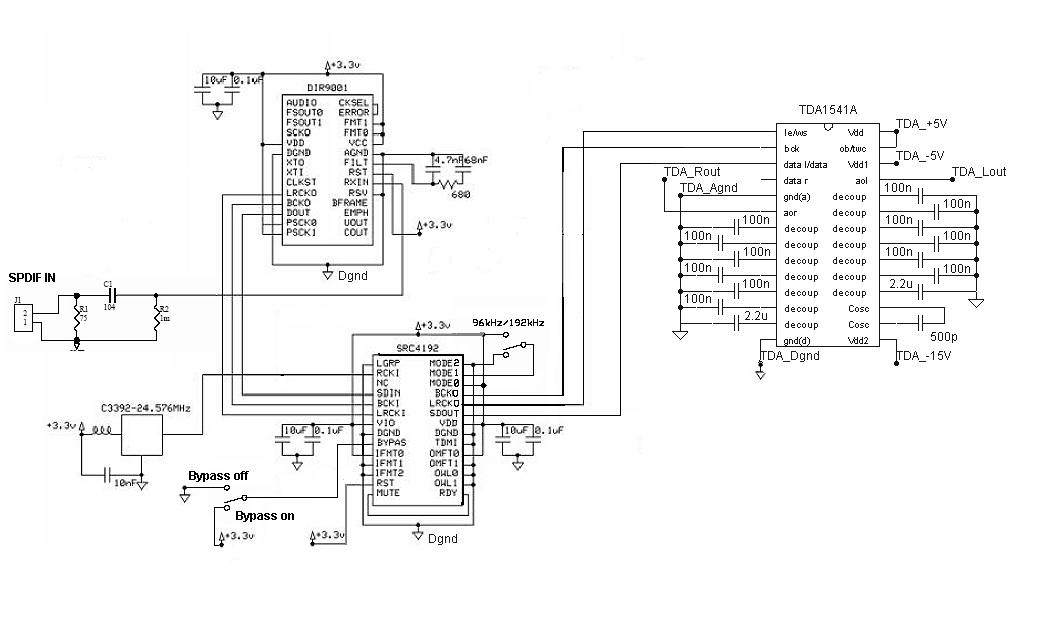This screenshot has height=636, width=1064.
Task: Click the DIR9001 chip title
Action: [x=327, y=88]
